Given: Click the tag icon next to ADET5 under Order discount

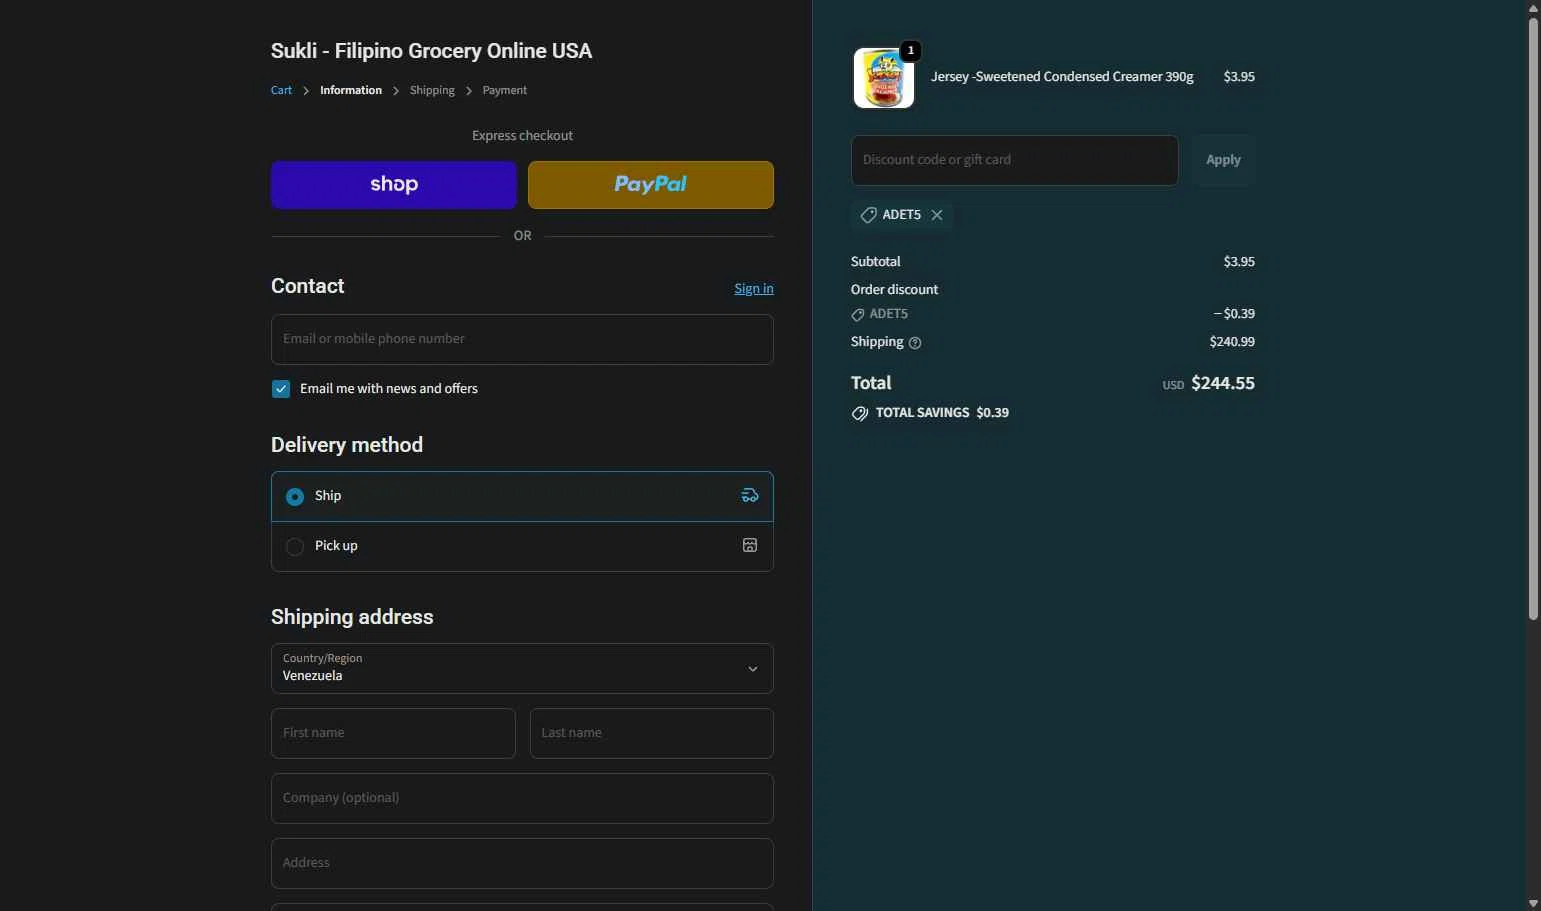Looking at the screenshot, I should (858, 315).
